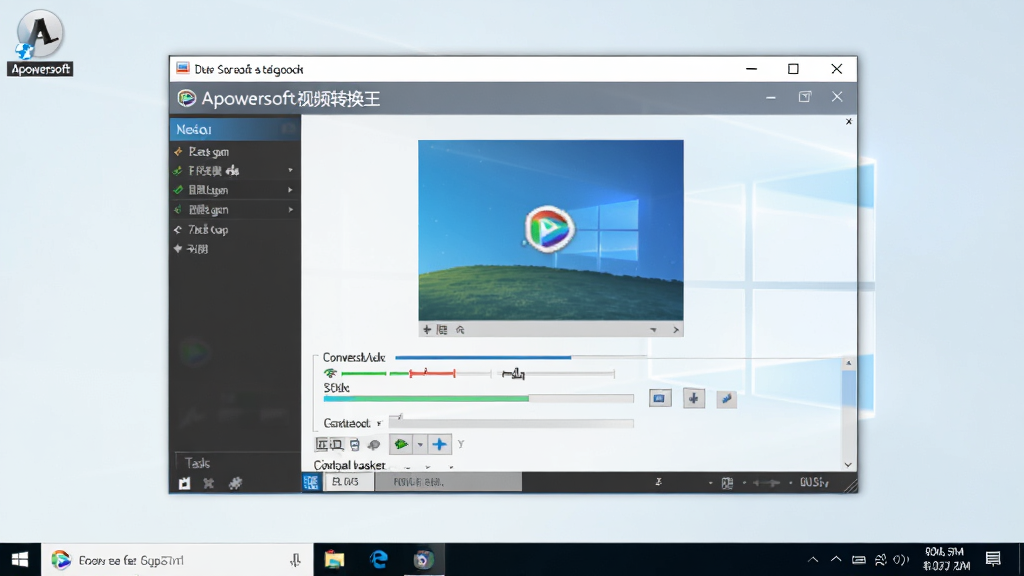Image resolution: width=1024 pixels, height=576 pixels.
Task: Expand the arrow on the sidebar row below the orange-icon entry
Action: coord(290,170)
